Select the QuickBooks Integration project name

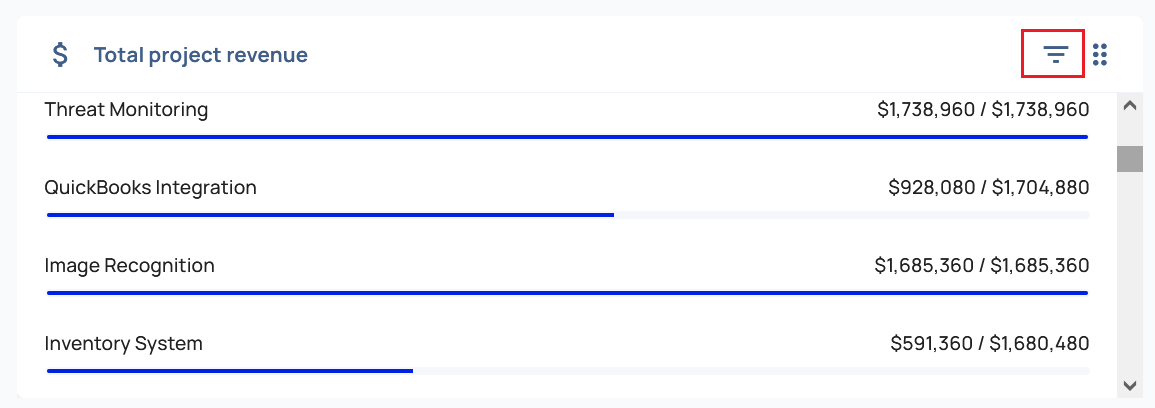tap(150, 187)
